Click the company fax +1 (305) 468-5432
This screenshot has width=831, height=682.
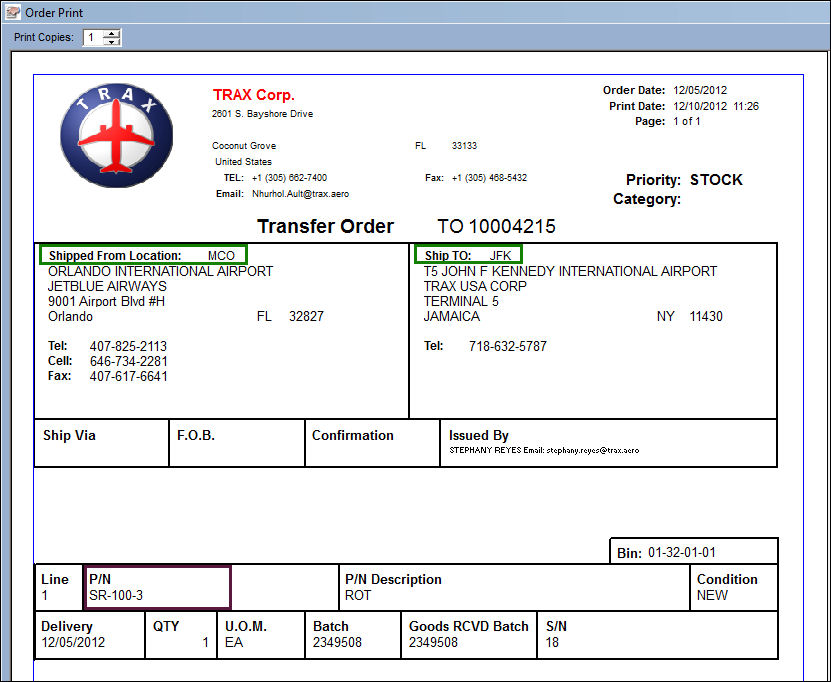click(x=489, y=178)
